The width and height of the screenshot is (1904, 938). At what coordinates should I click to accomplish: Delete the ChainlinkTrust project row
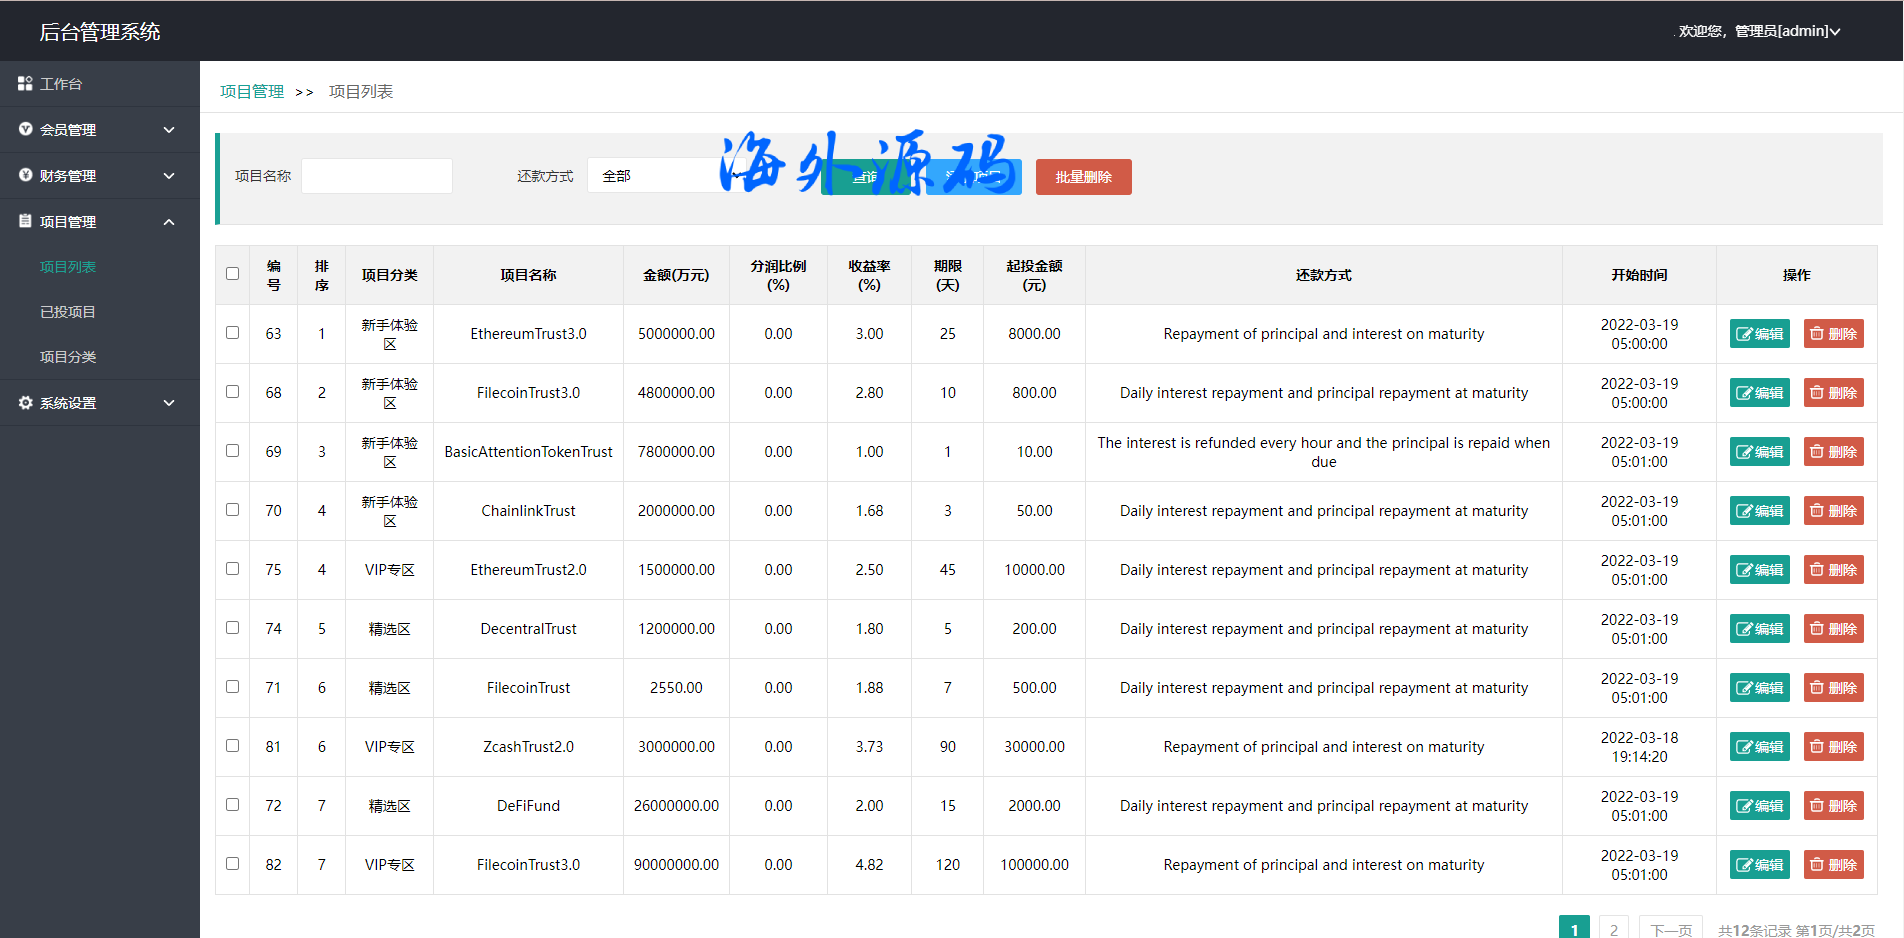point(1833,511)
